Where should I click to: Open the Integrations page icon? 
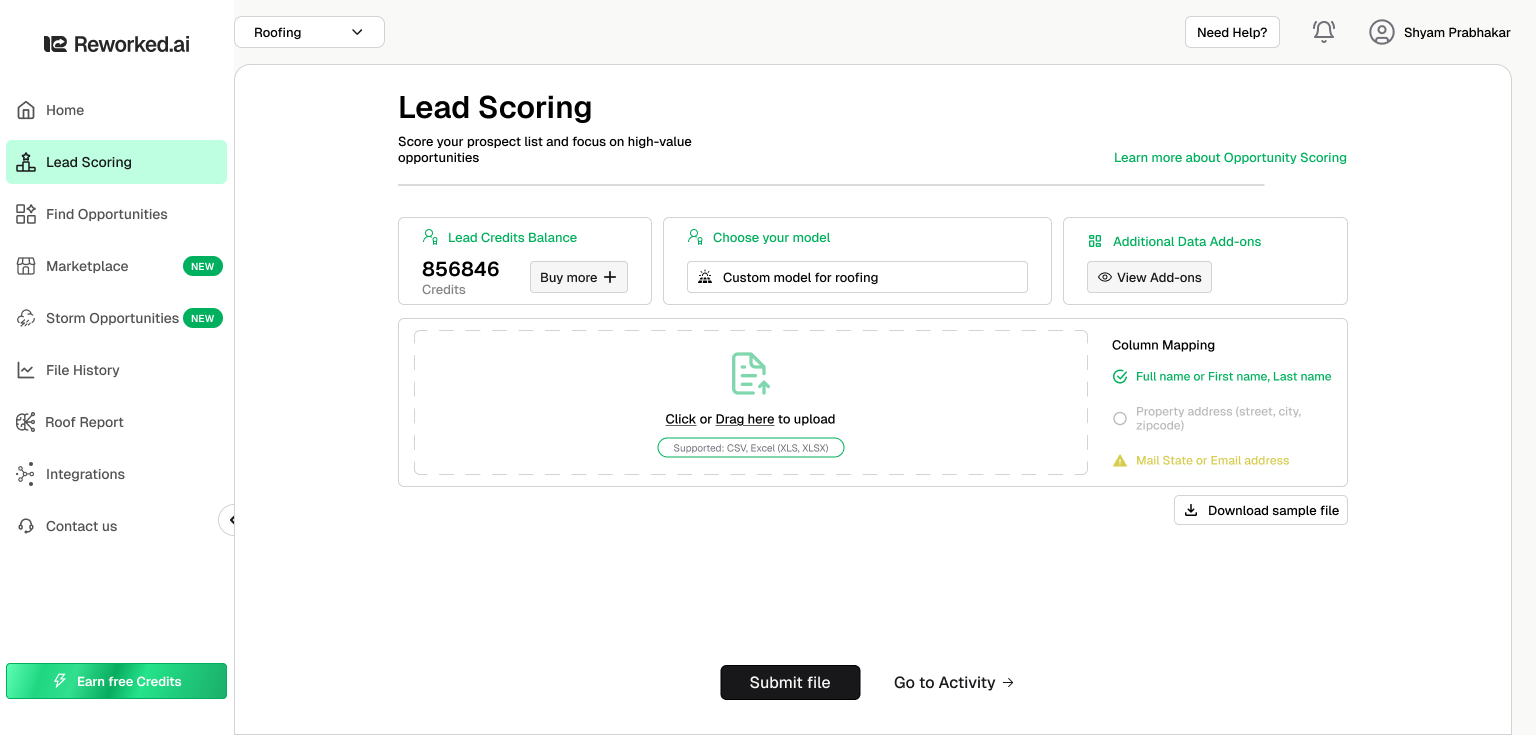[25, 474]
